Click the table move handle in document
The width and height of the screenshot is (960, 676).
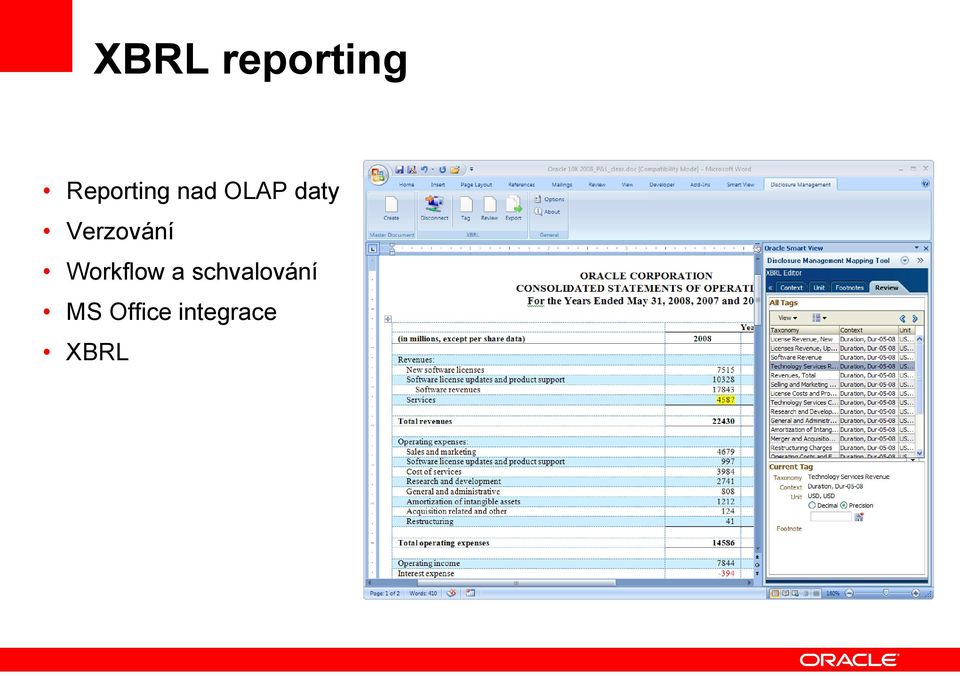tap(388, 319)
